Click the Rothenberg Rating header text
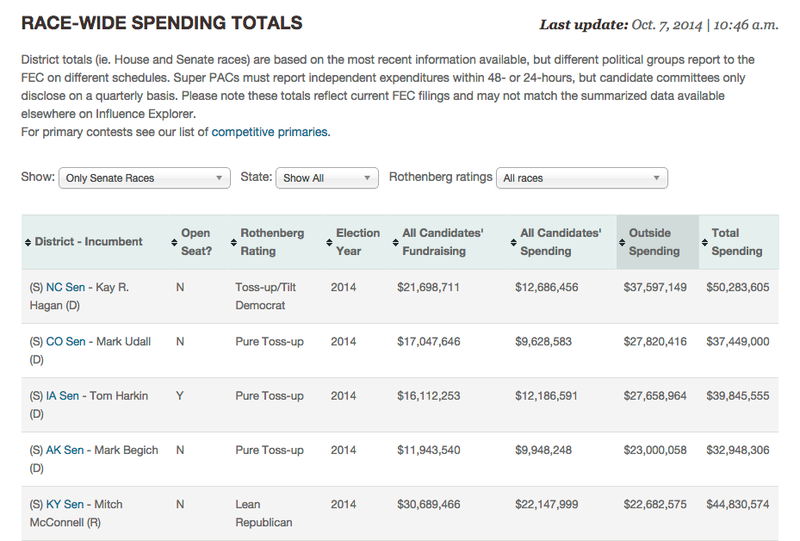This screenshot has height=541, width=800. [x=272, y=242]
